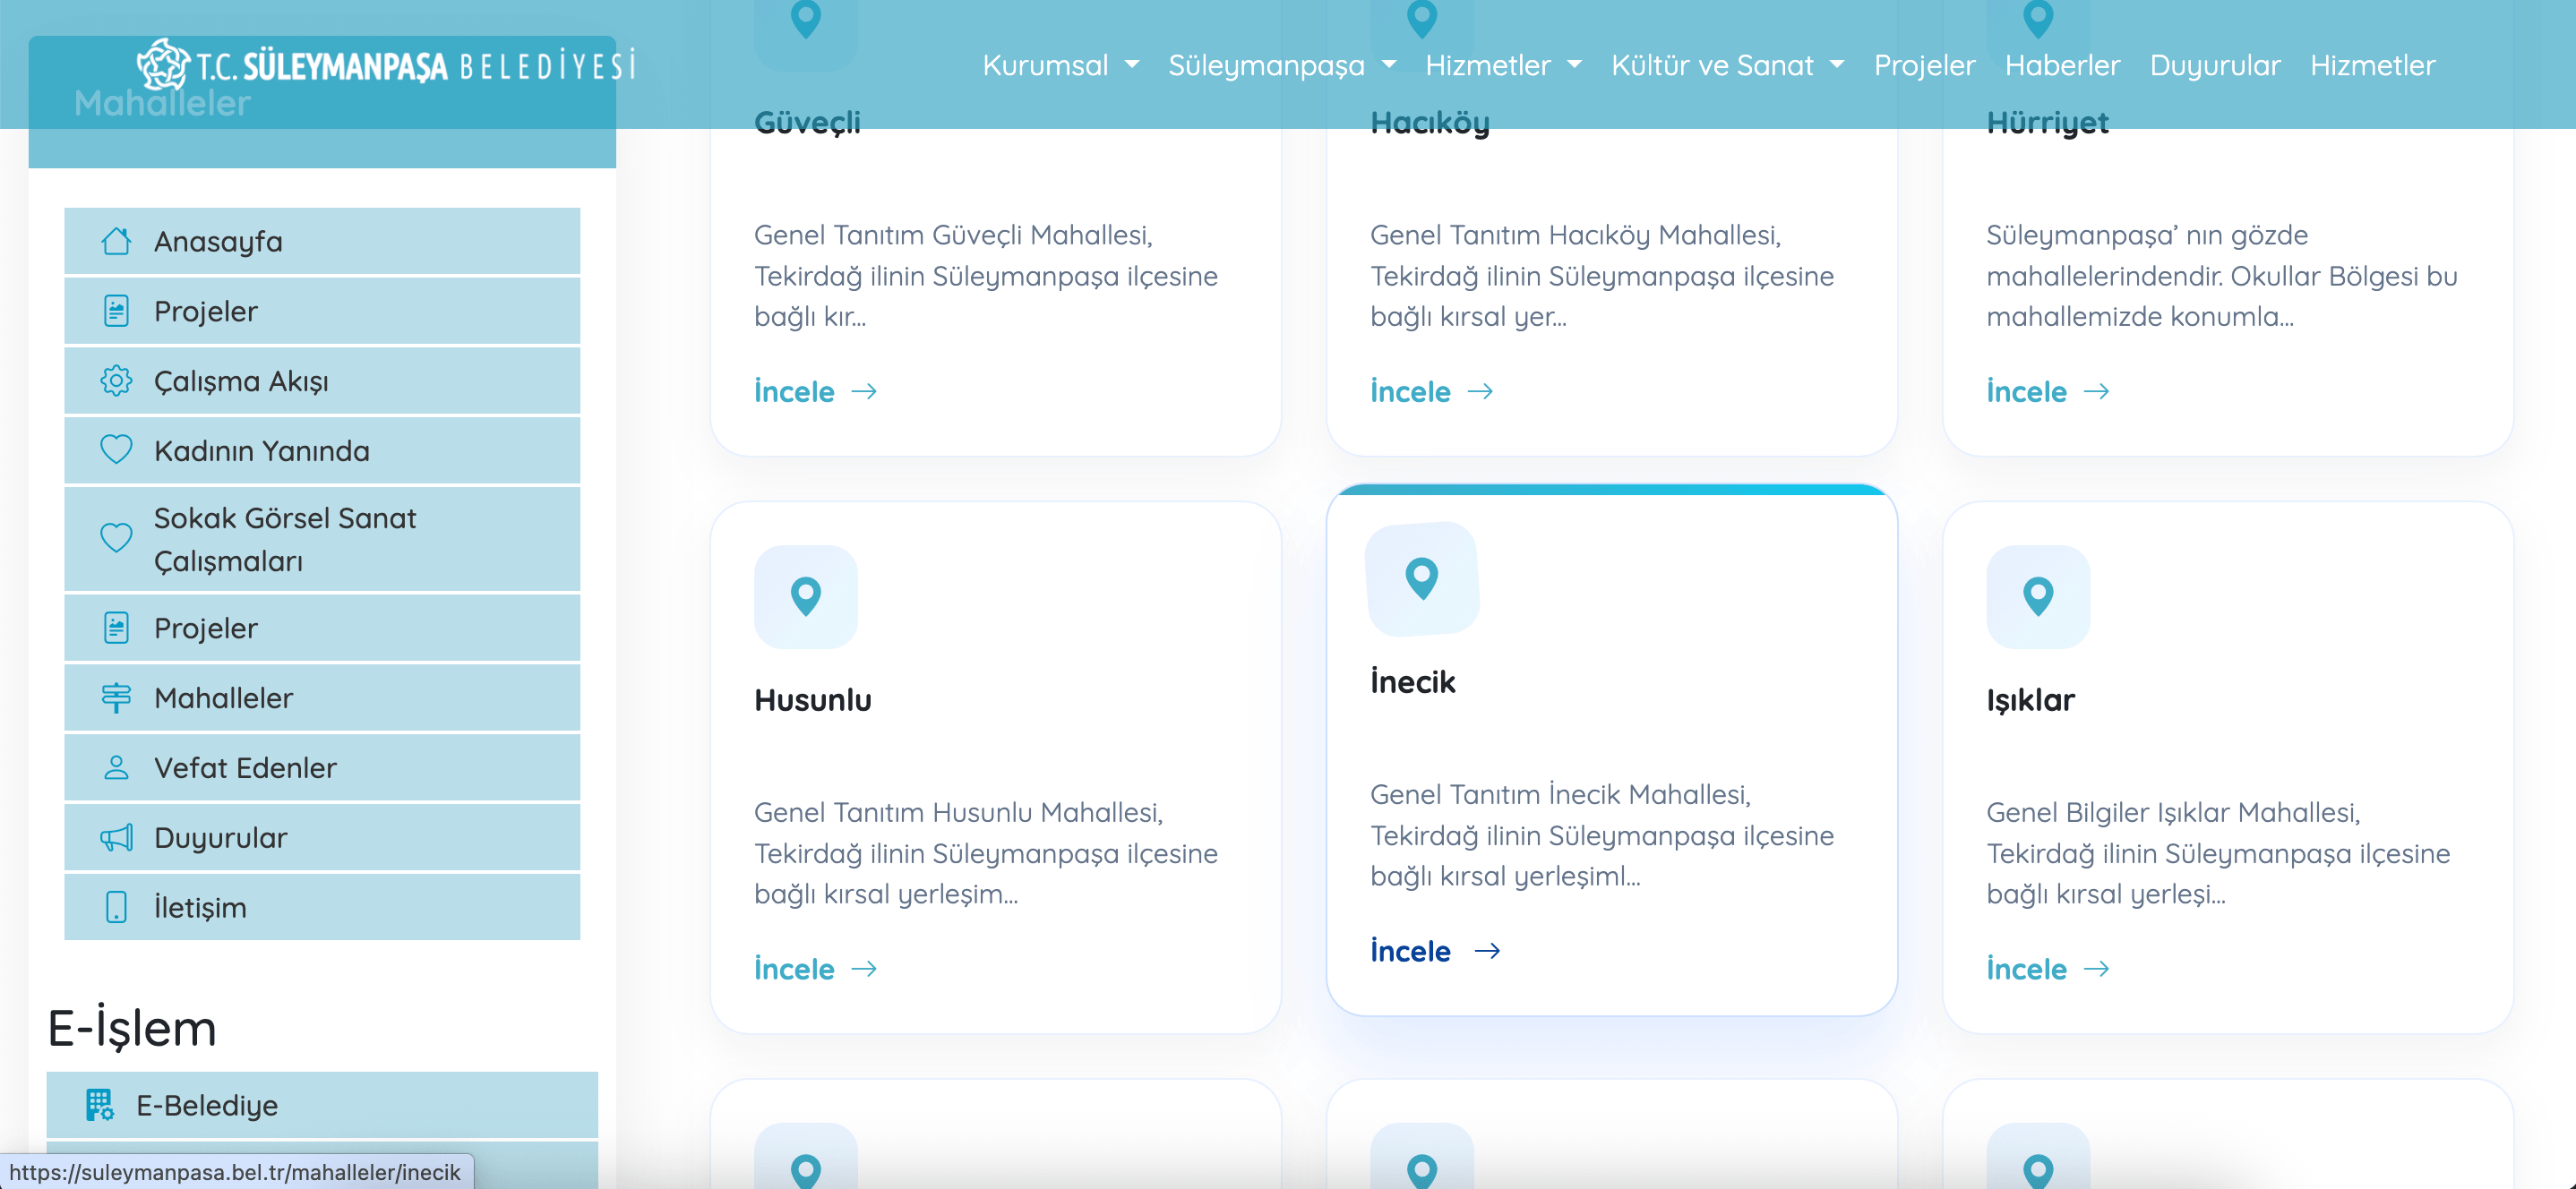Click İncele link on Işıklar card
The image size is (2576, 1189).
click(x=2026, y=969)
